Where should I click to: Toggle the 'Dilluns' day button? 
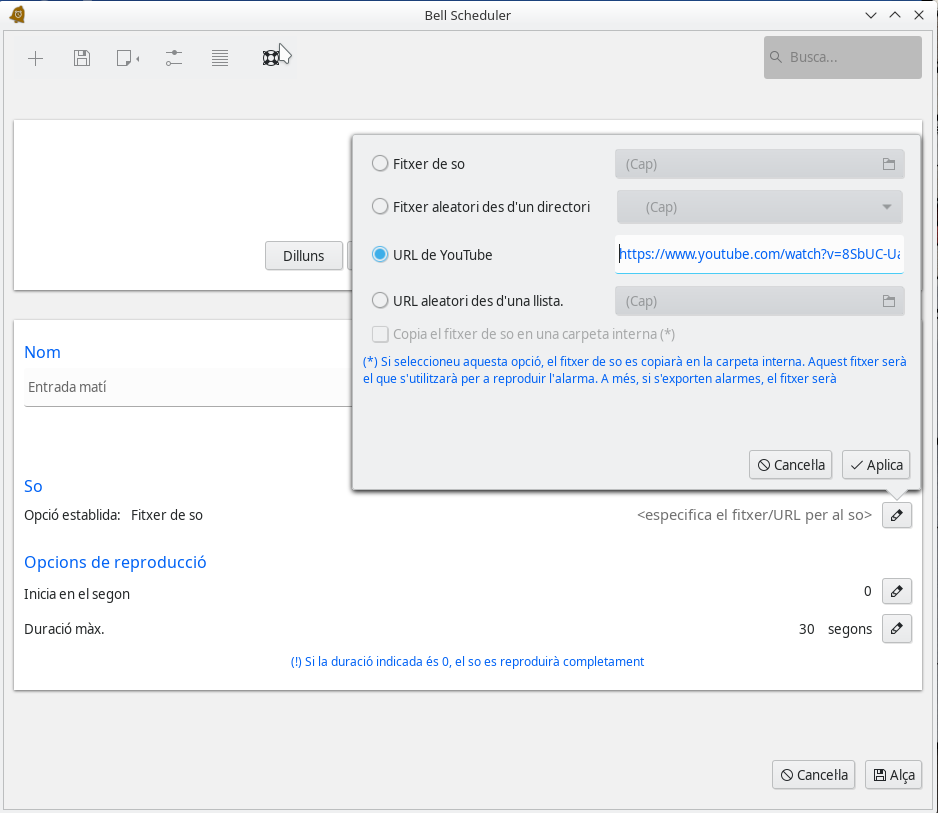[304, 256]
